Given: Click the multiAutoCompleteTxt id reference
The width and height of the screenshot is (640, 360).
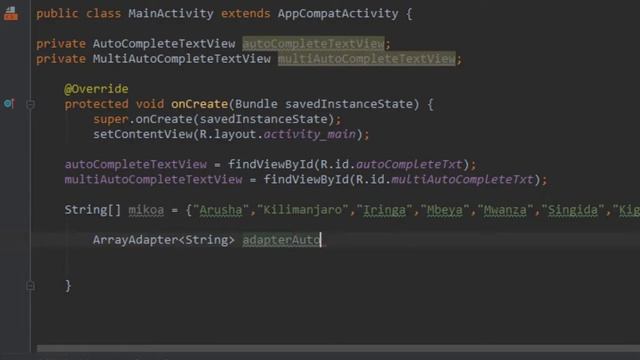Looking at the screenshot, I should 462,180.
